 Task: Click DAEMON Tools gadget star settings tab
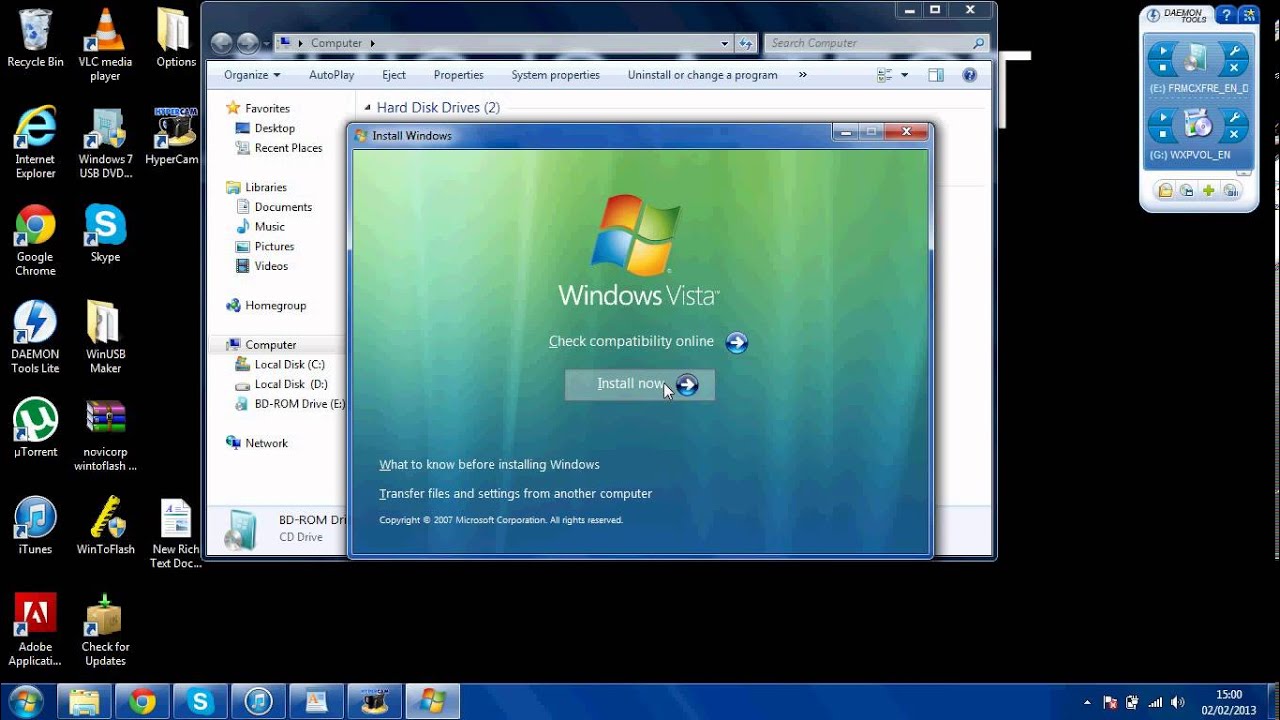point(1249,15)
